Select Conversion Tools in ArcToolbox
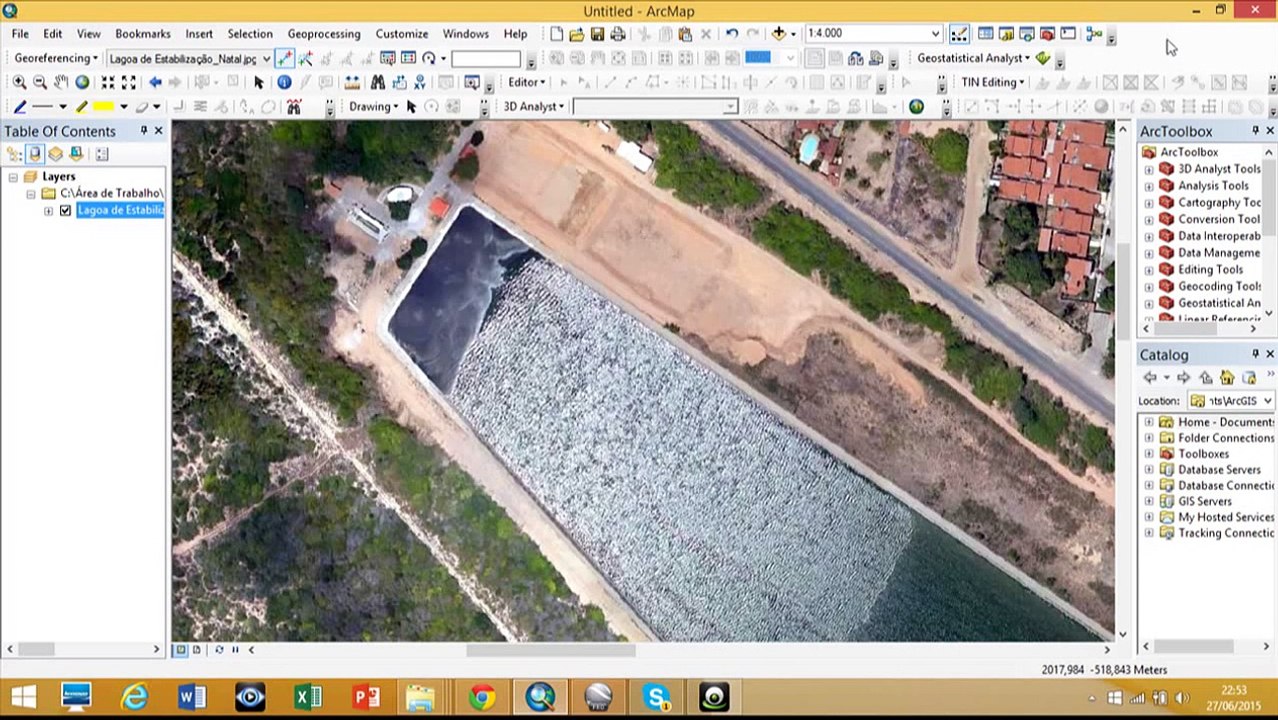Image resolution: width=1278 pixels, height=720 pixels. [1218, 219]
